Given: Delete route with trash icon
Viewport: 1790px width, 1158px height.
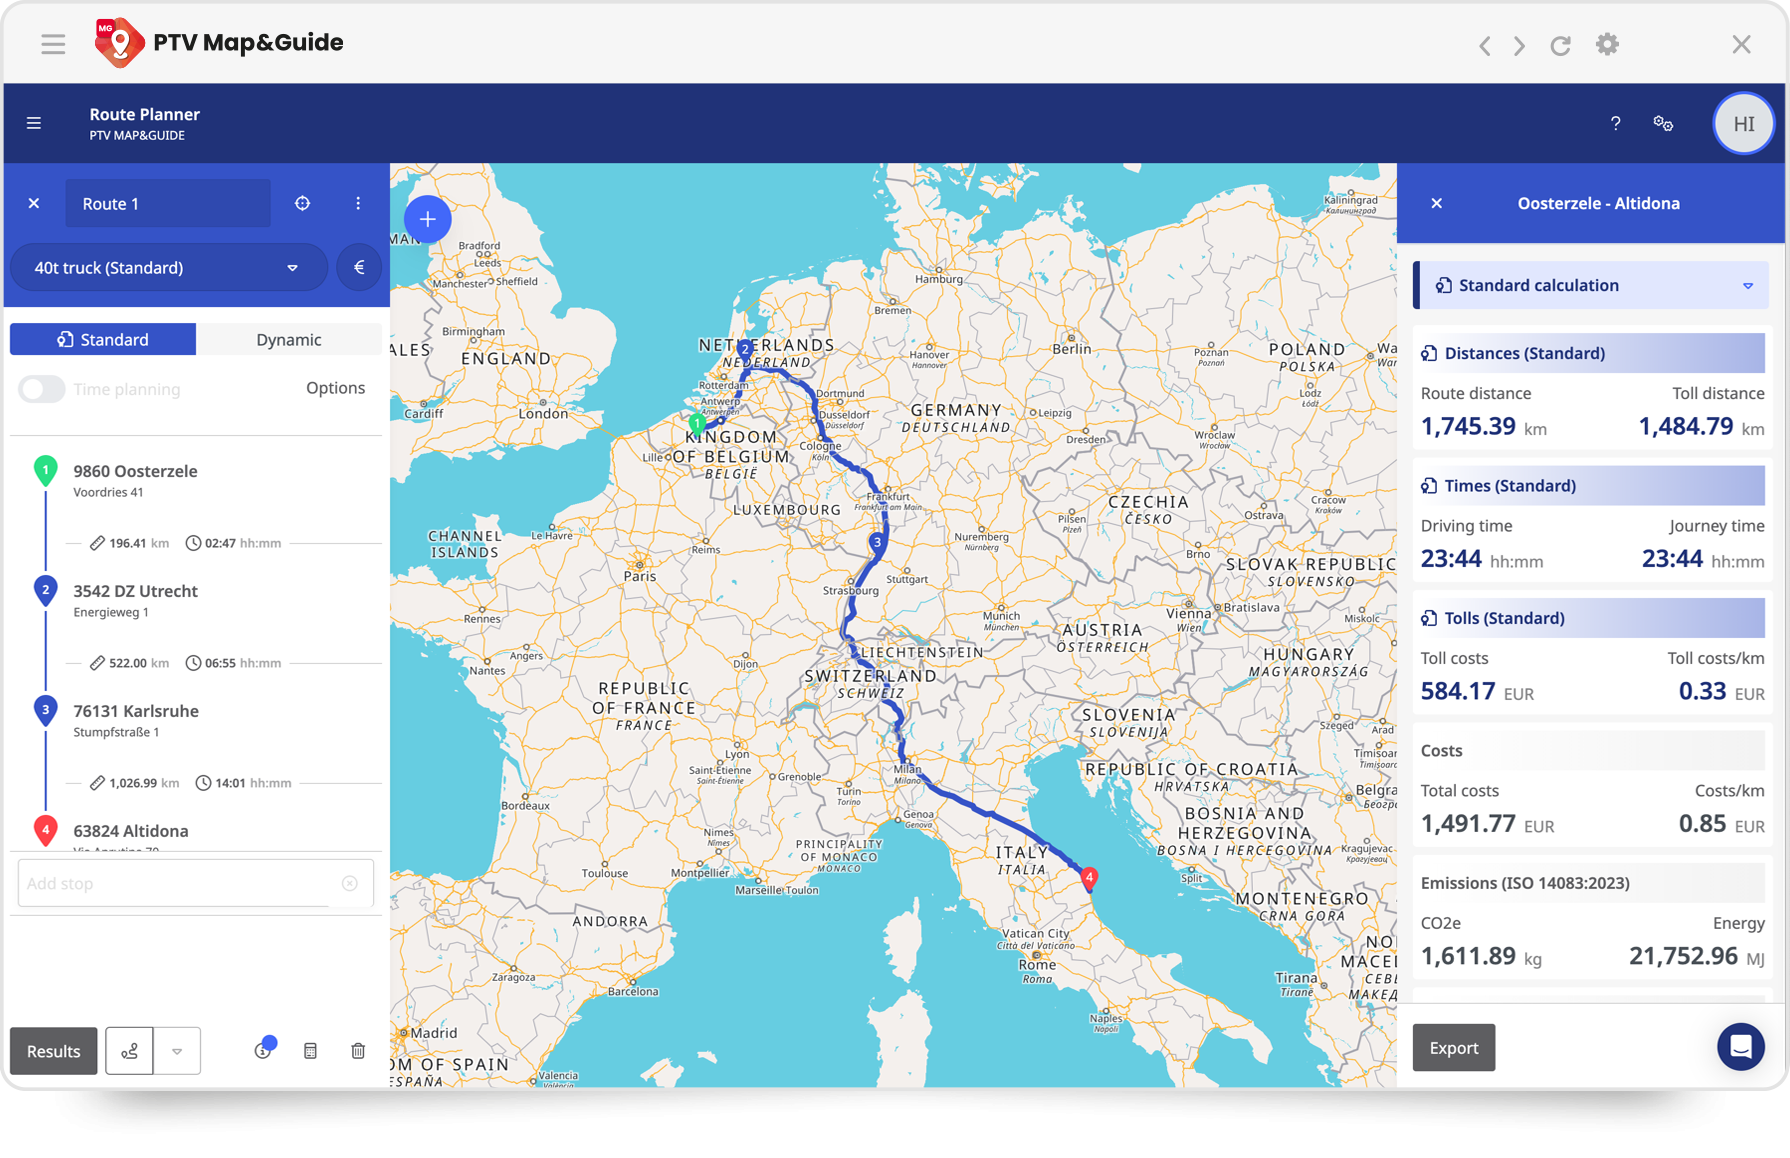Looking at the screenshot, I should (x=358, y=1050).
